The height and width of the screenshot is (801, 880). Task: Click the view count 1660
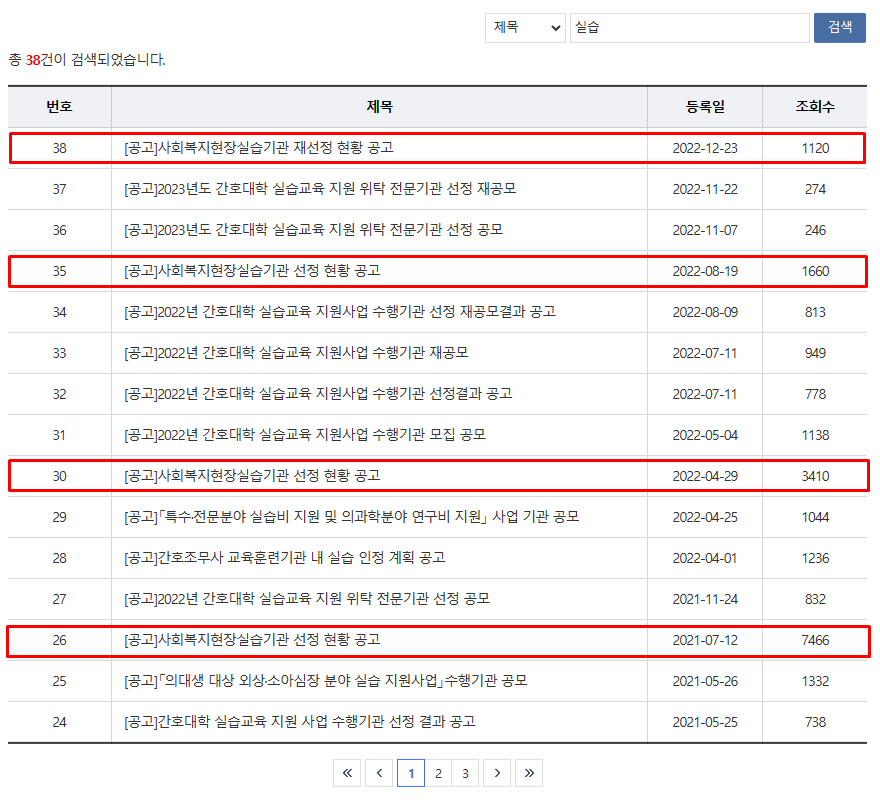815,271
